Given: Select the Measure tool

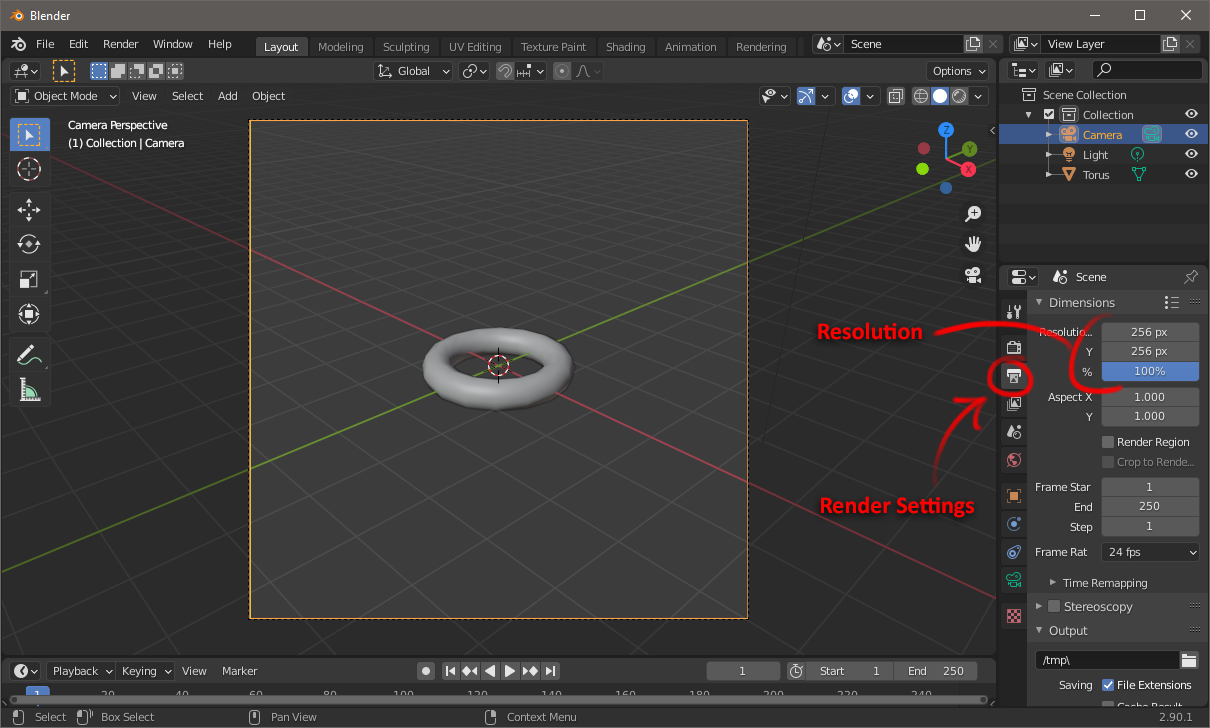Looking at the screenshot, I should 29,390.
